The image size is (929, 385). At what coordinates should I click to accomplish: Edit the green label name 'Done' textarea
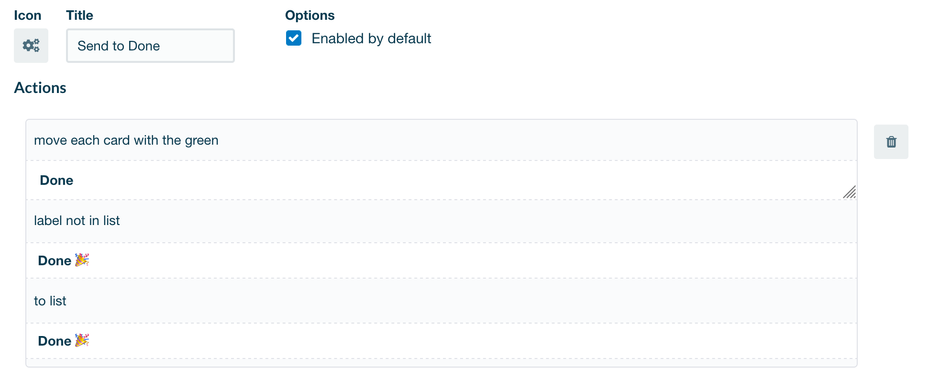coord(441,180)
